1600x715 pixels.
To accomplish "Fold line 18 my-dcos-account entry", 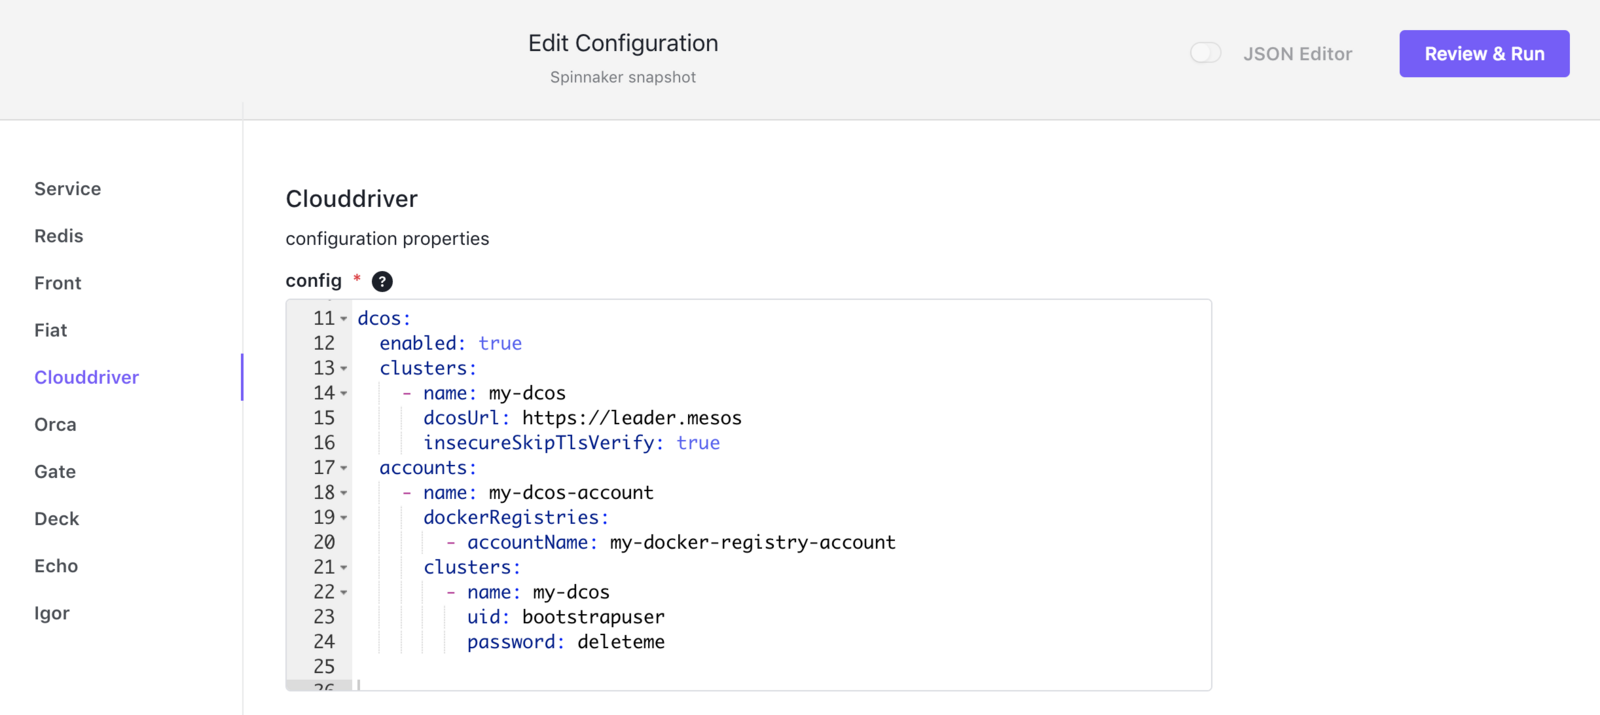I will point(344,493).
